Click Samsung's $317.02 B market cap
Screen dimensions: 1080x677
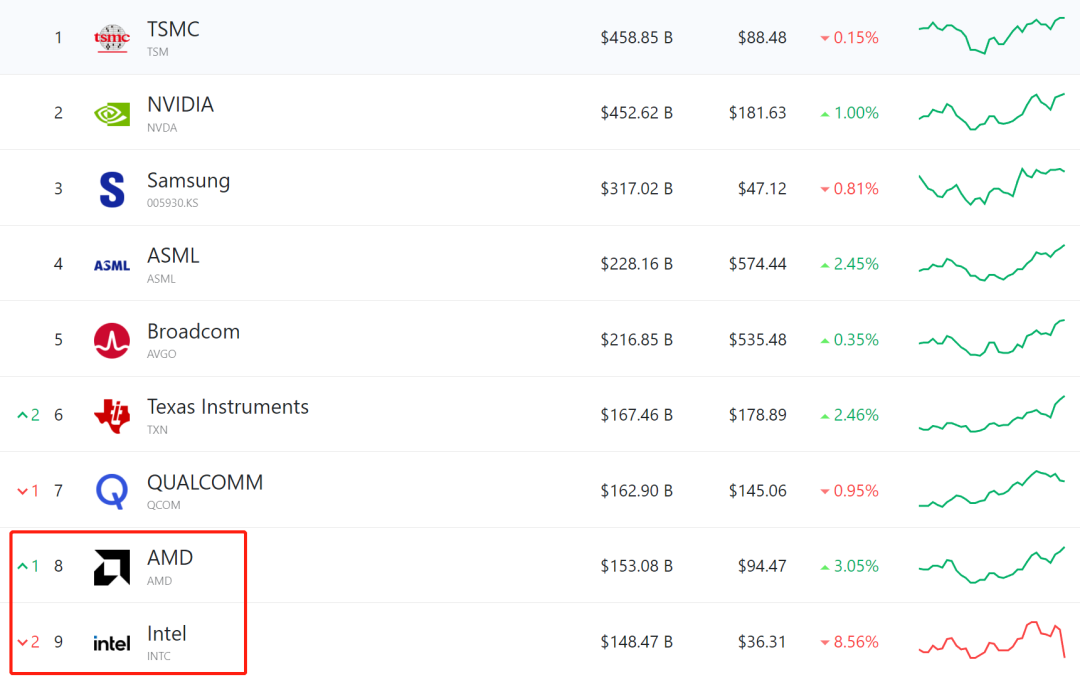tap(636, 189)
